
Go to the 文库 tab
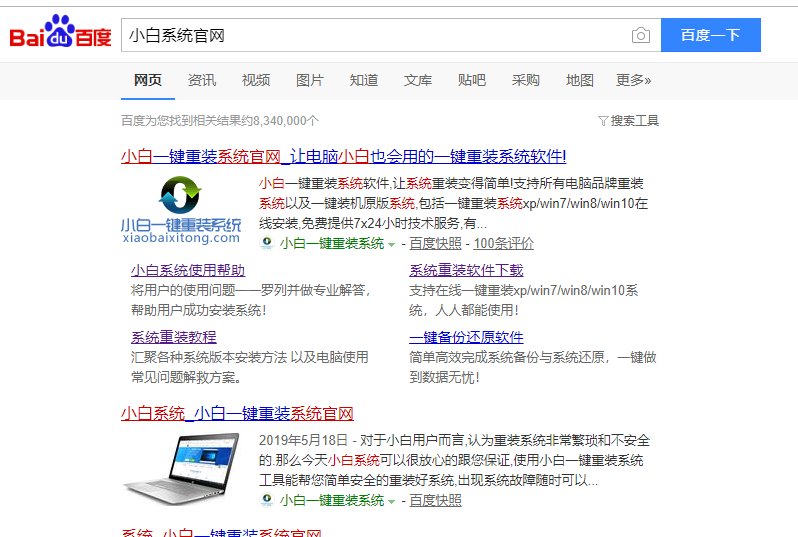click(x=417, y=80)
